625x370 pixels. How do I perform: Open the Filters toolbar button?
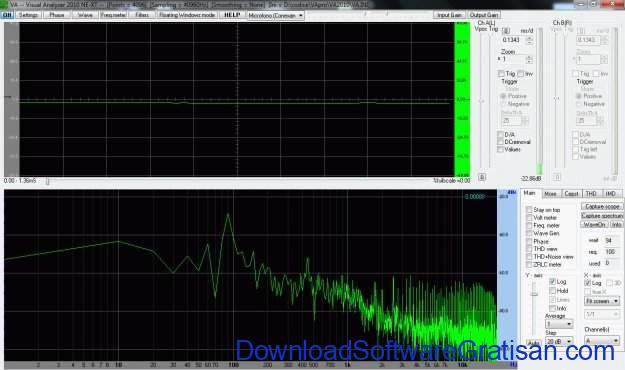142,15
